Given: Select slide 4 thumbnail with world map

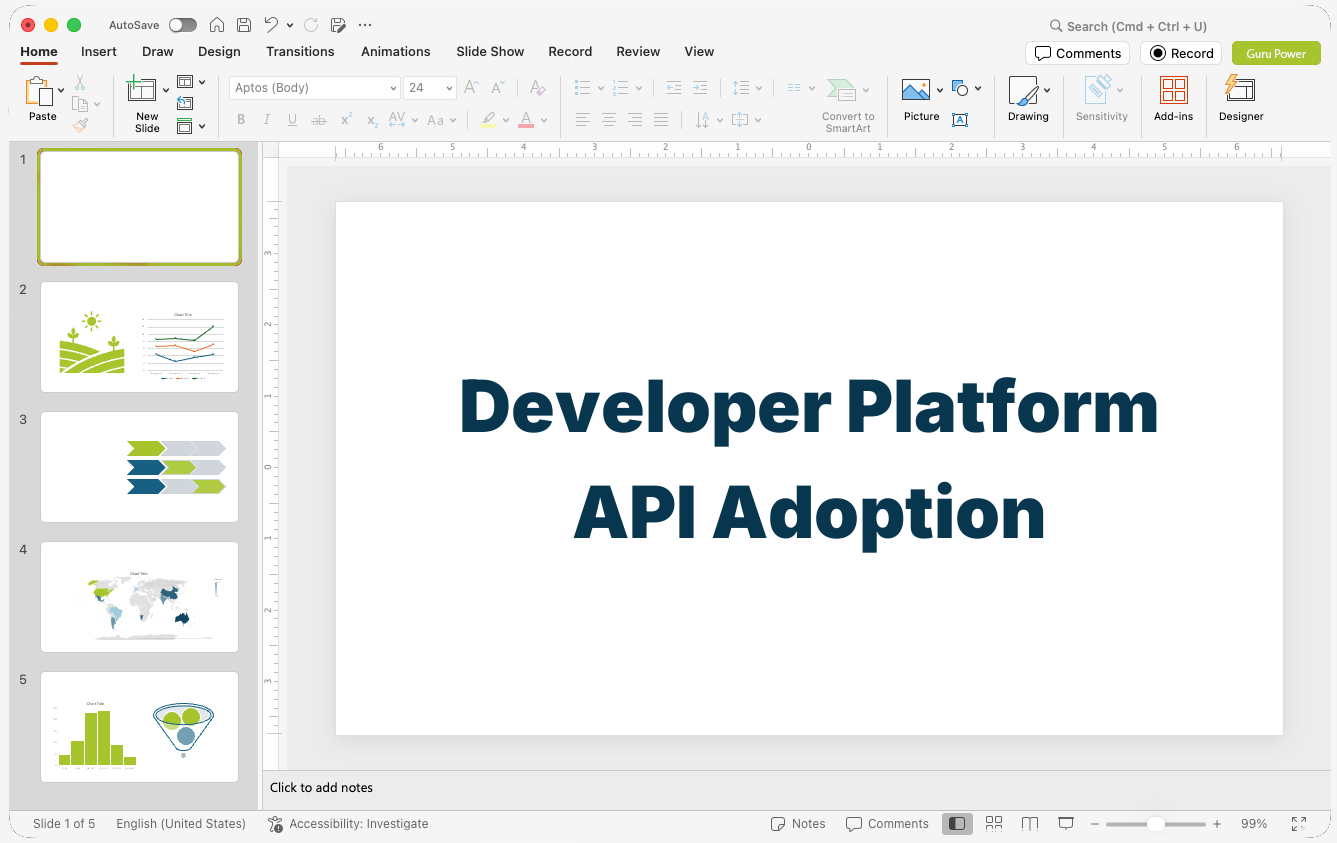Looking at the screenshot, I should tap(139, 597).
